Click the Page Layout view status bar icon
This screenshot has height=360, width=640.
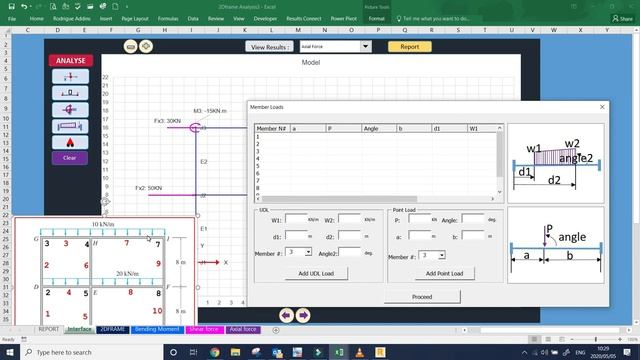[548, 340]
